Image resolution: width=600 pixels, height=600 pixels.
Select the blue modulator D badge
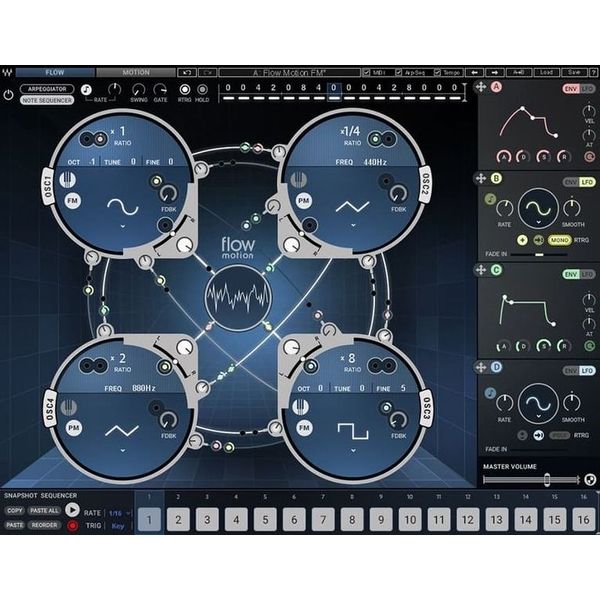tap(496, 367)
